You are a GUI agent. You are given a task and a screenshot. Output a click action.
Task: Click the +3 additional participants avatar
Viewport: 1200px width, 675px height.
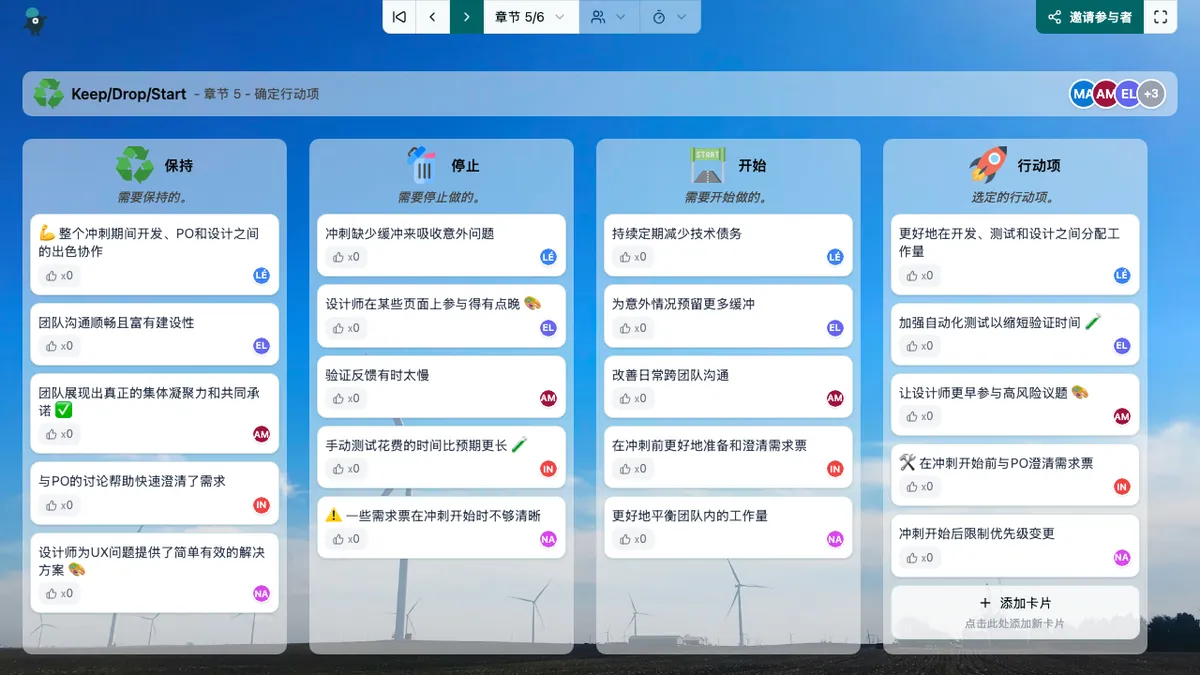click(x=1151, y=94)
